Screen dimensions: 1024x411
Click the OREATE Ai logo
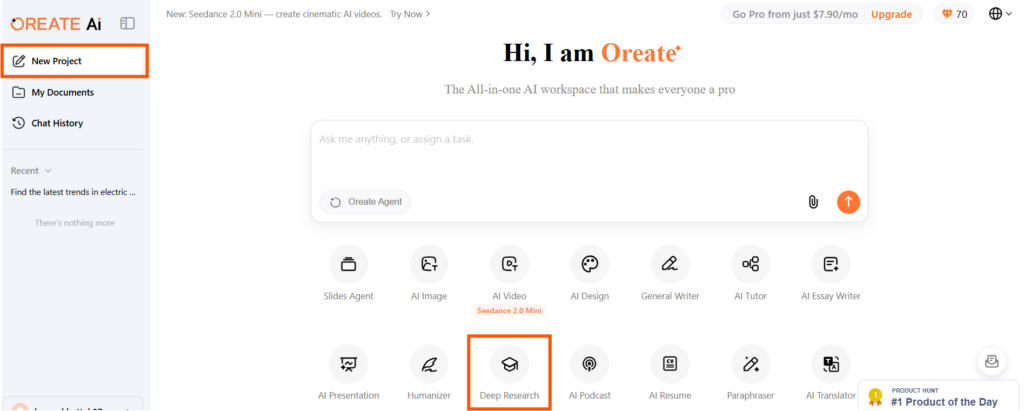coord(56,24)
